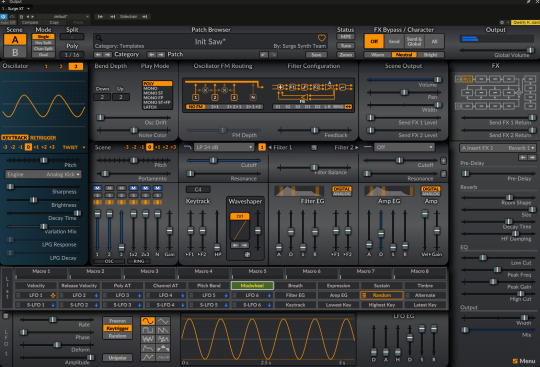Adjust the Filter 1 Cutoff slider

pos(224,160)
